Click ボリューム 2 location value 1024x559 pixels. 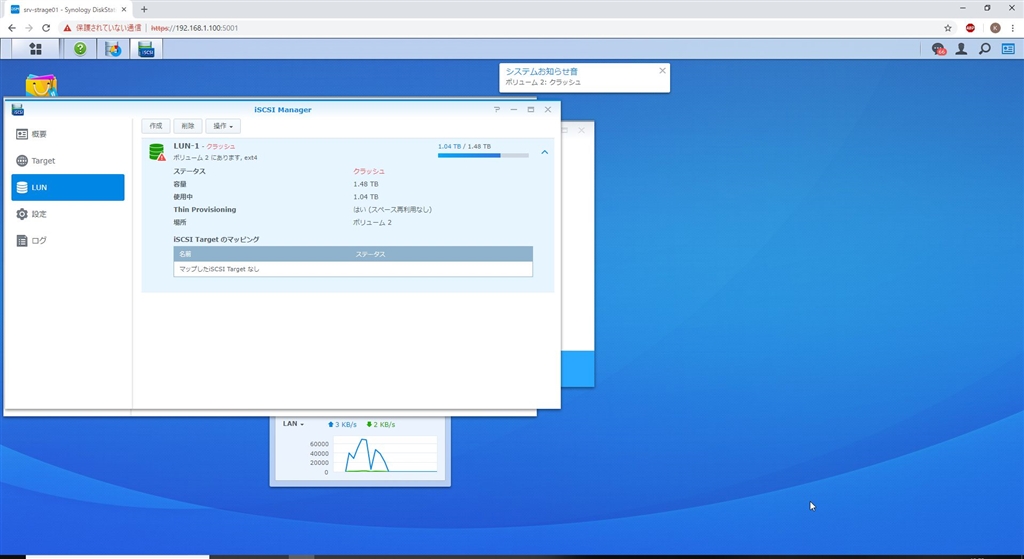tap(372, 223)
